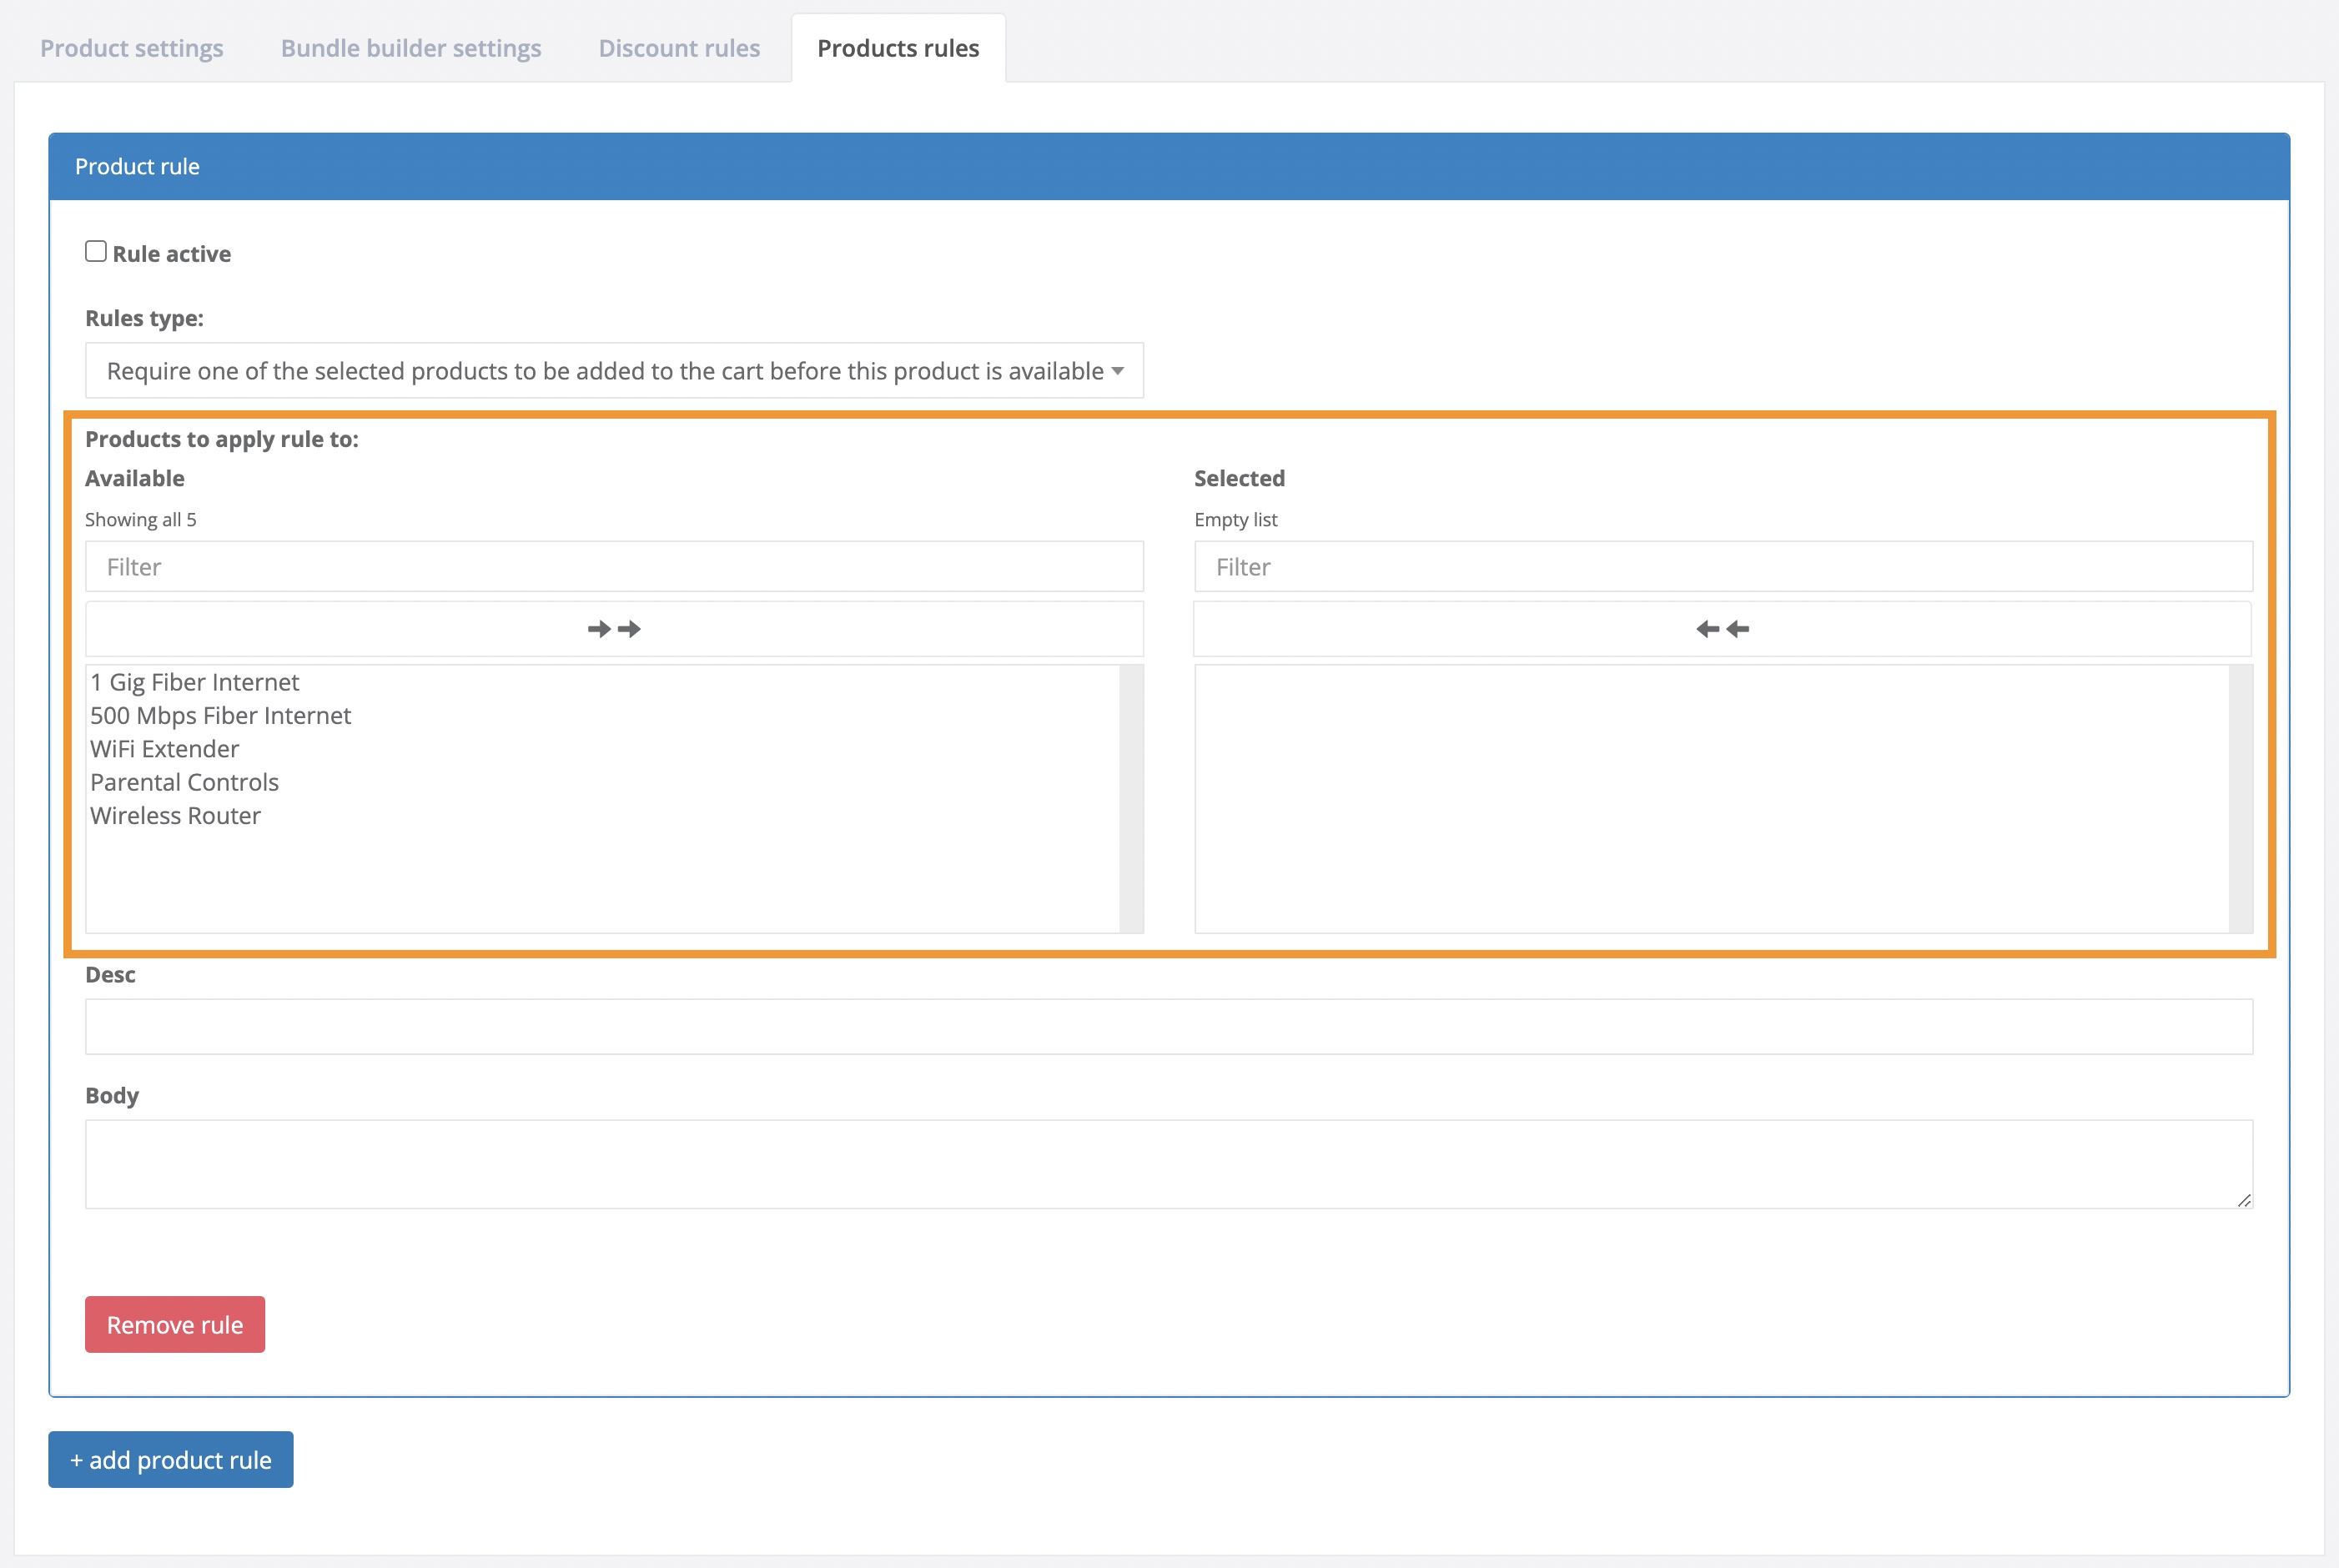The height and width of the screenshot is (1568, 2339).
Task: Click the Available list scrollbar track
Action: coord(1131,798)
